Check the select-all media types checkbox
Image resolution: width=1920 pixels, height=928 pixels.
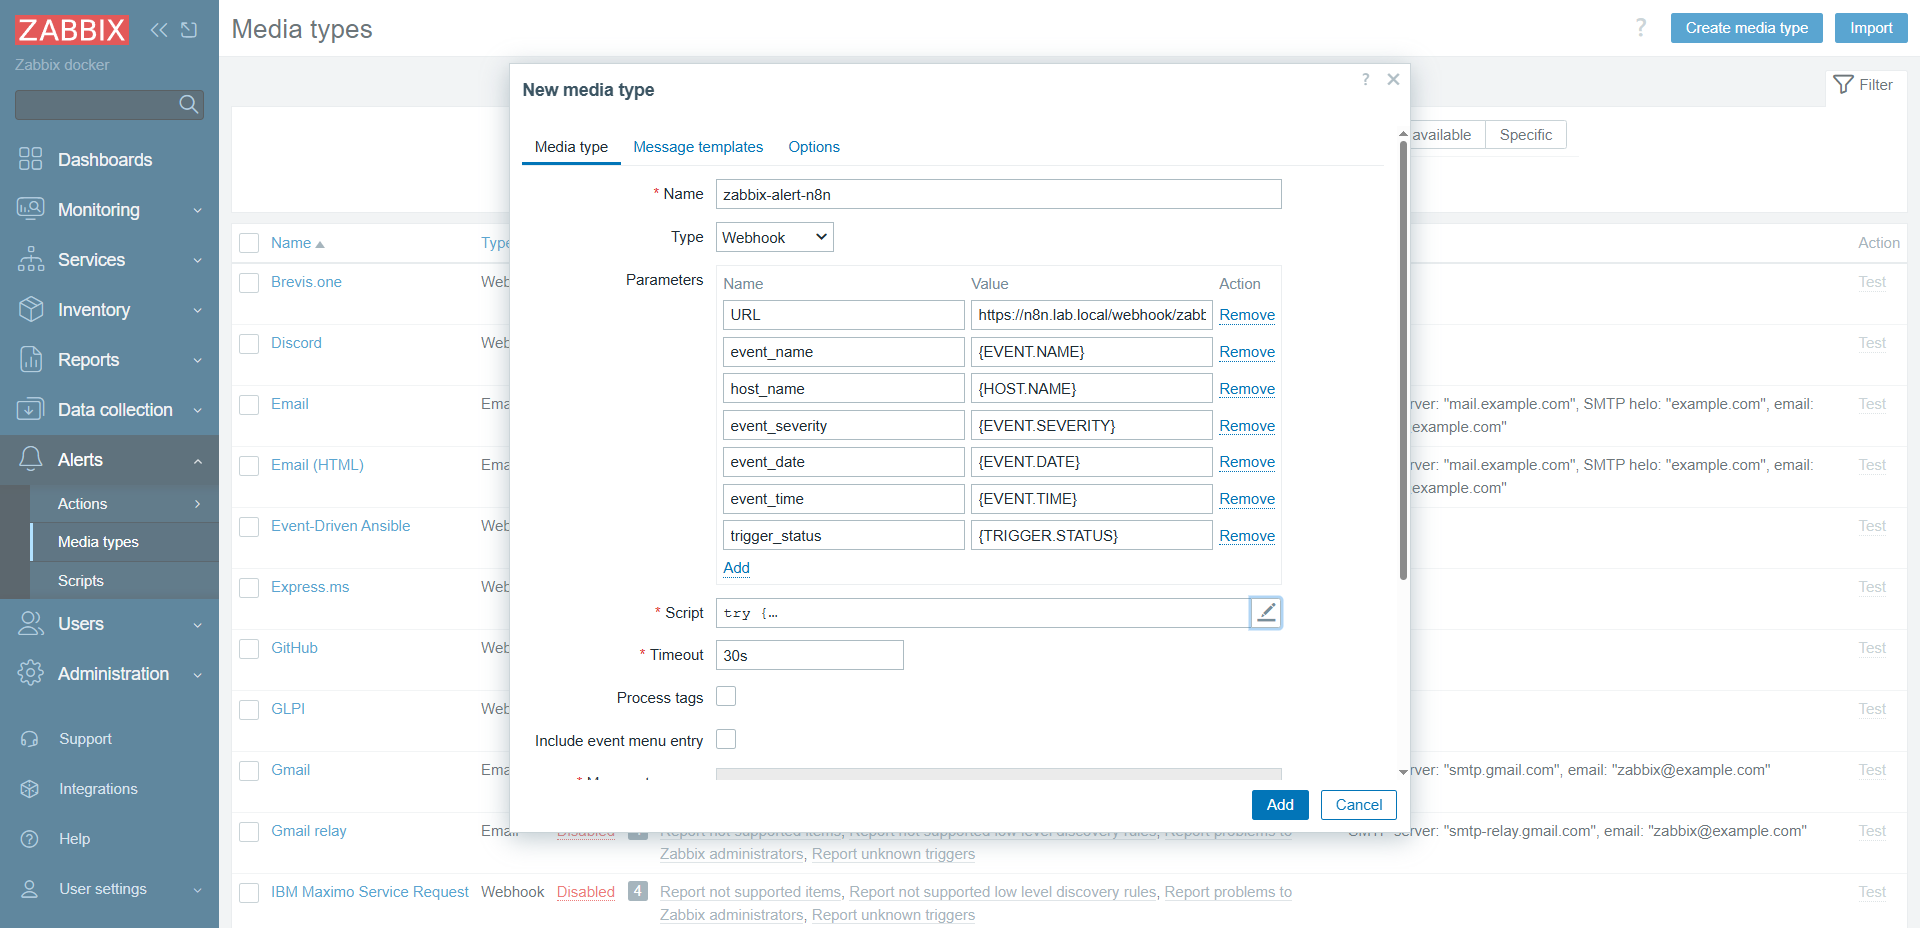tap(249, 243)
